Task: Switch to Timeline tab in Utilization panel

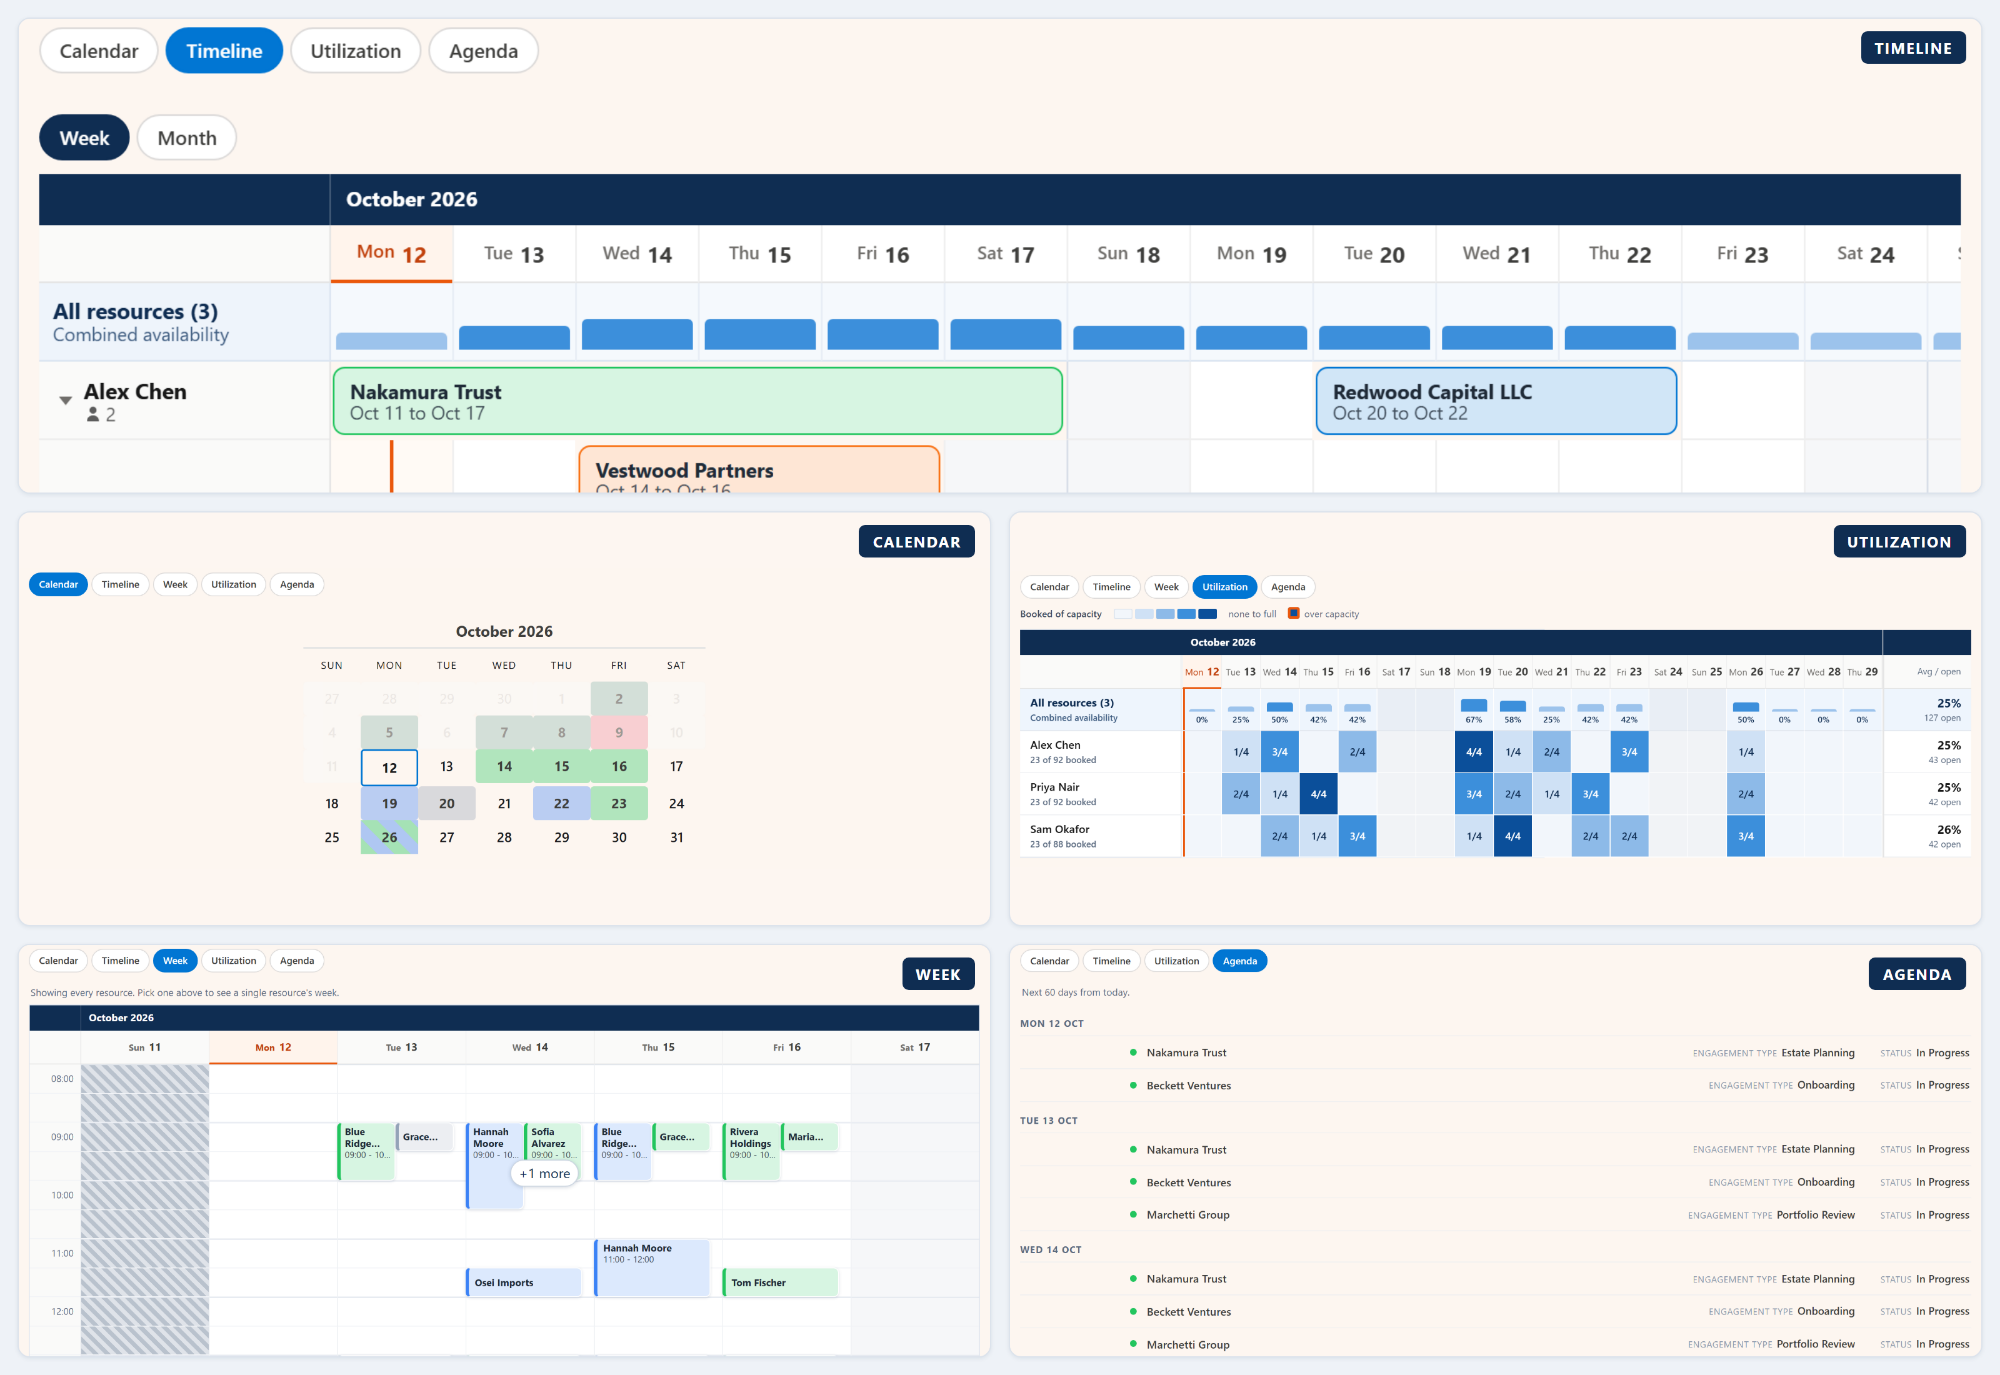Action: click(x=1111, y=587)
